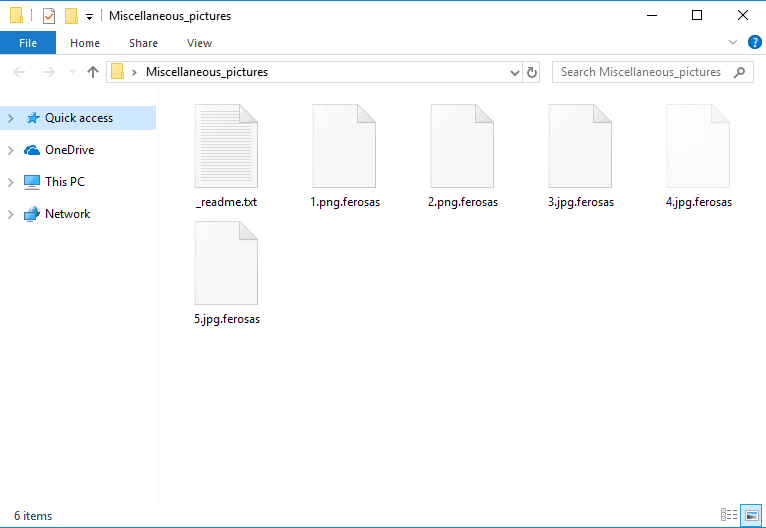Viewport: 766px width, 528px height.
Task: Switch to large thumbnails view layout
Action: coord(751,515)
